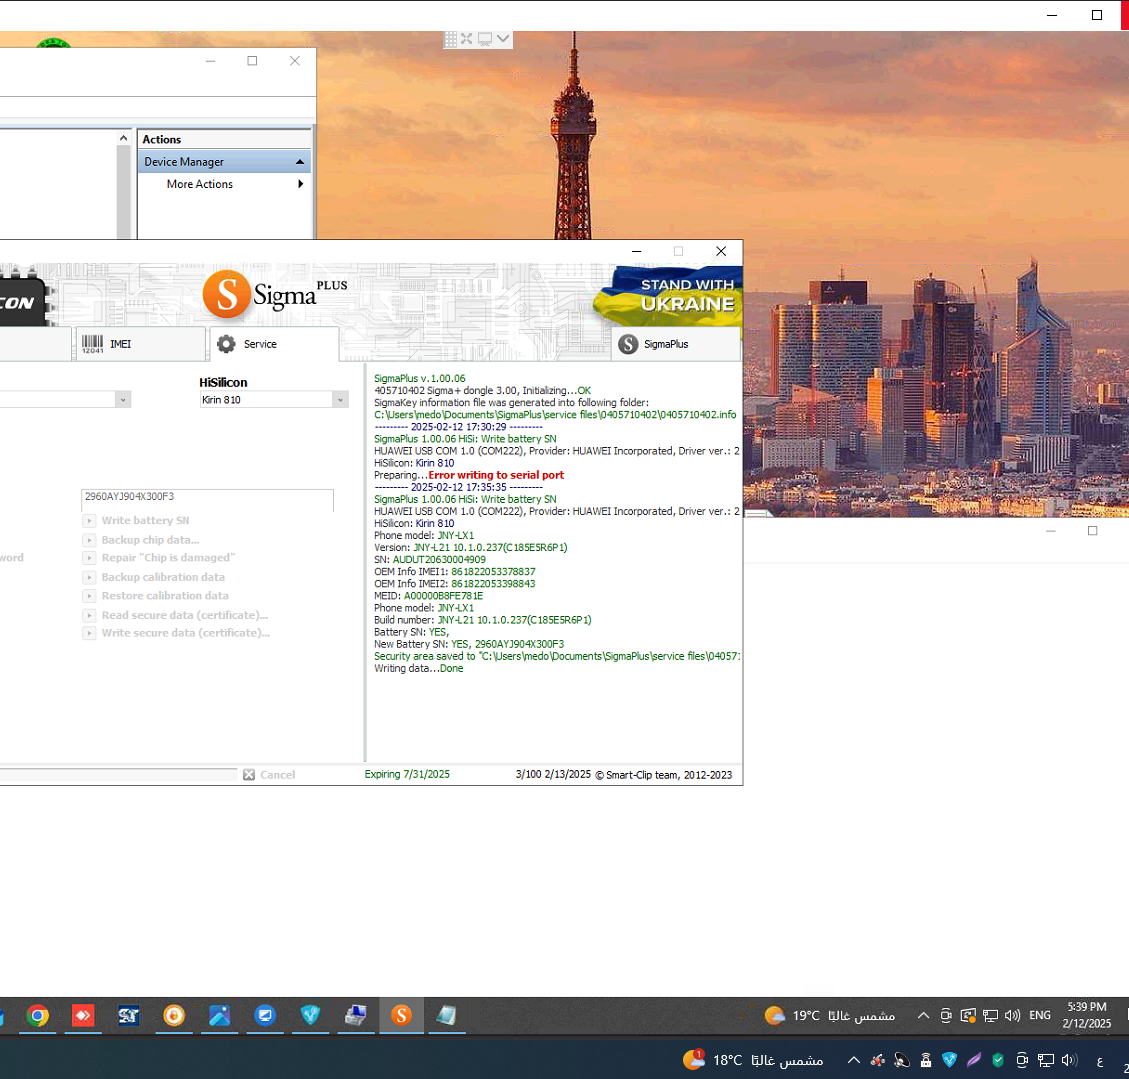The height and width of the screenshot is (1079, 1129).
Task: Open the left combo box dropdown arrow
Action: [123, 399]
